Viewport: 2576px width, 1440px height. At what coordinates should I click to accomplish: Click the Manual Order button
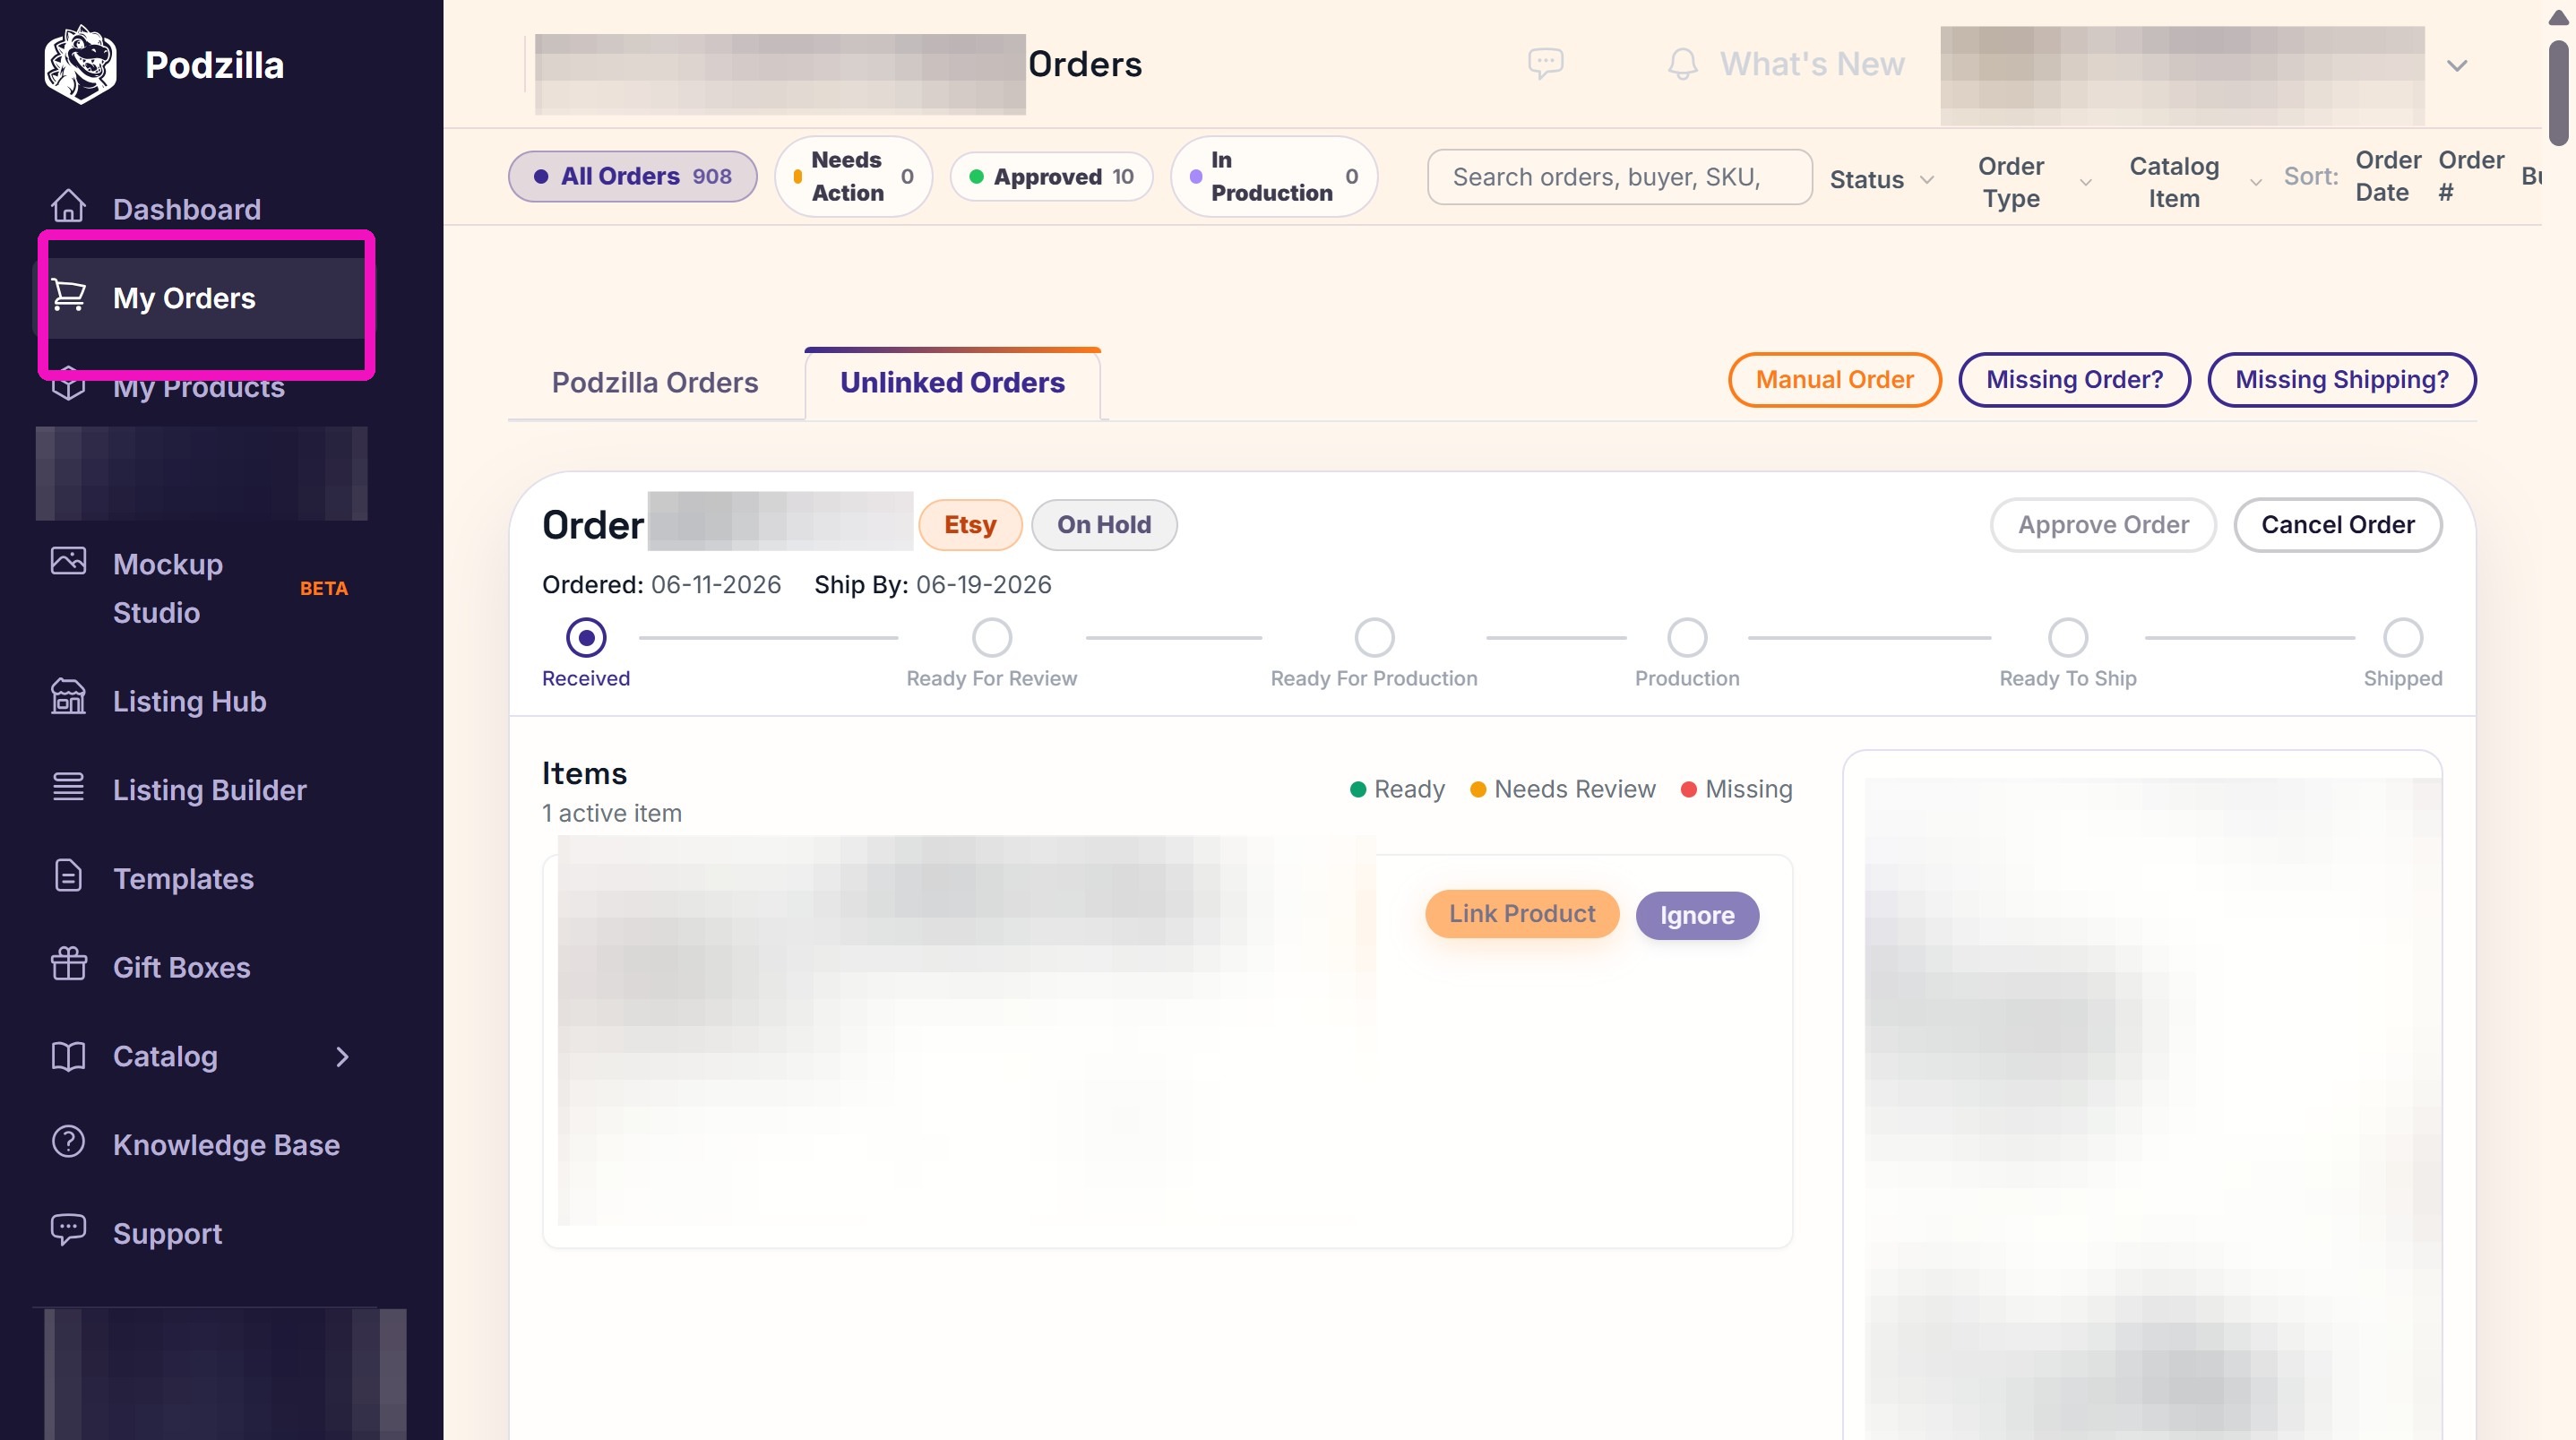point(1834,380)
